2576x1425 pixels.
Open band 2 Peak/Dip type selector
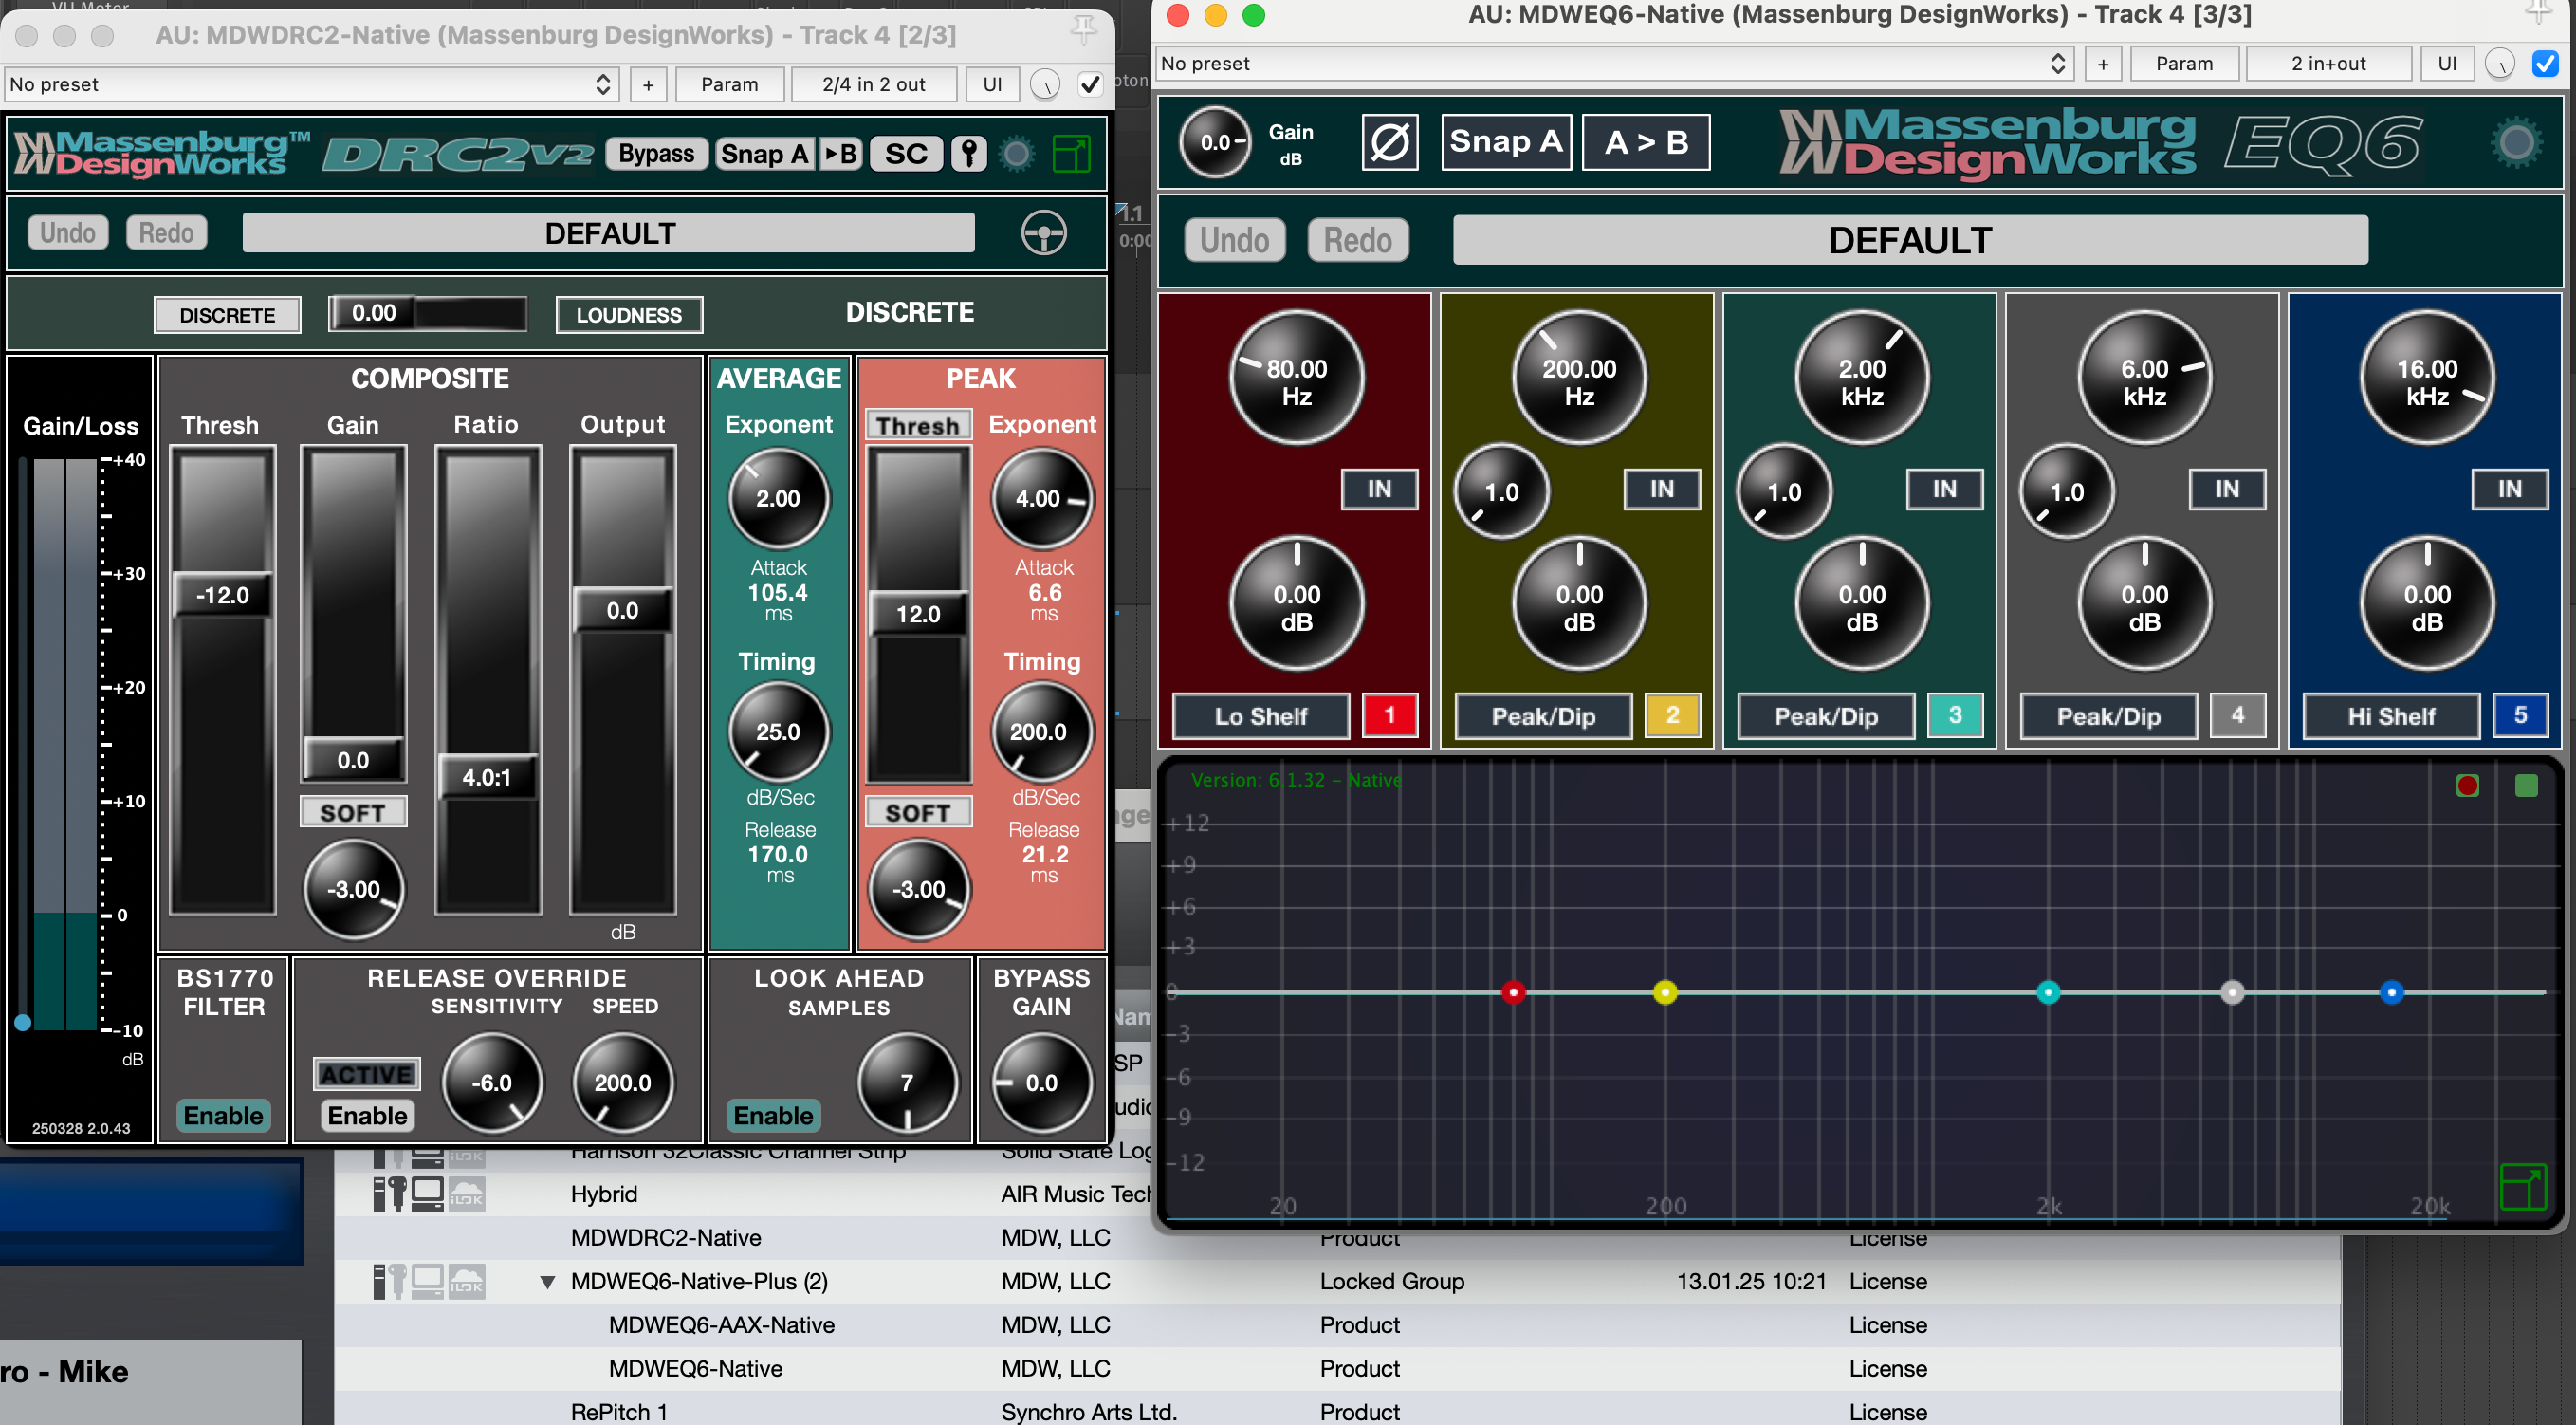1543,716
